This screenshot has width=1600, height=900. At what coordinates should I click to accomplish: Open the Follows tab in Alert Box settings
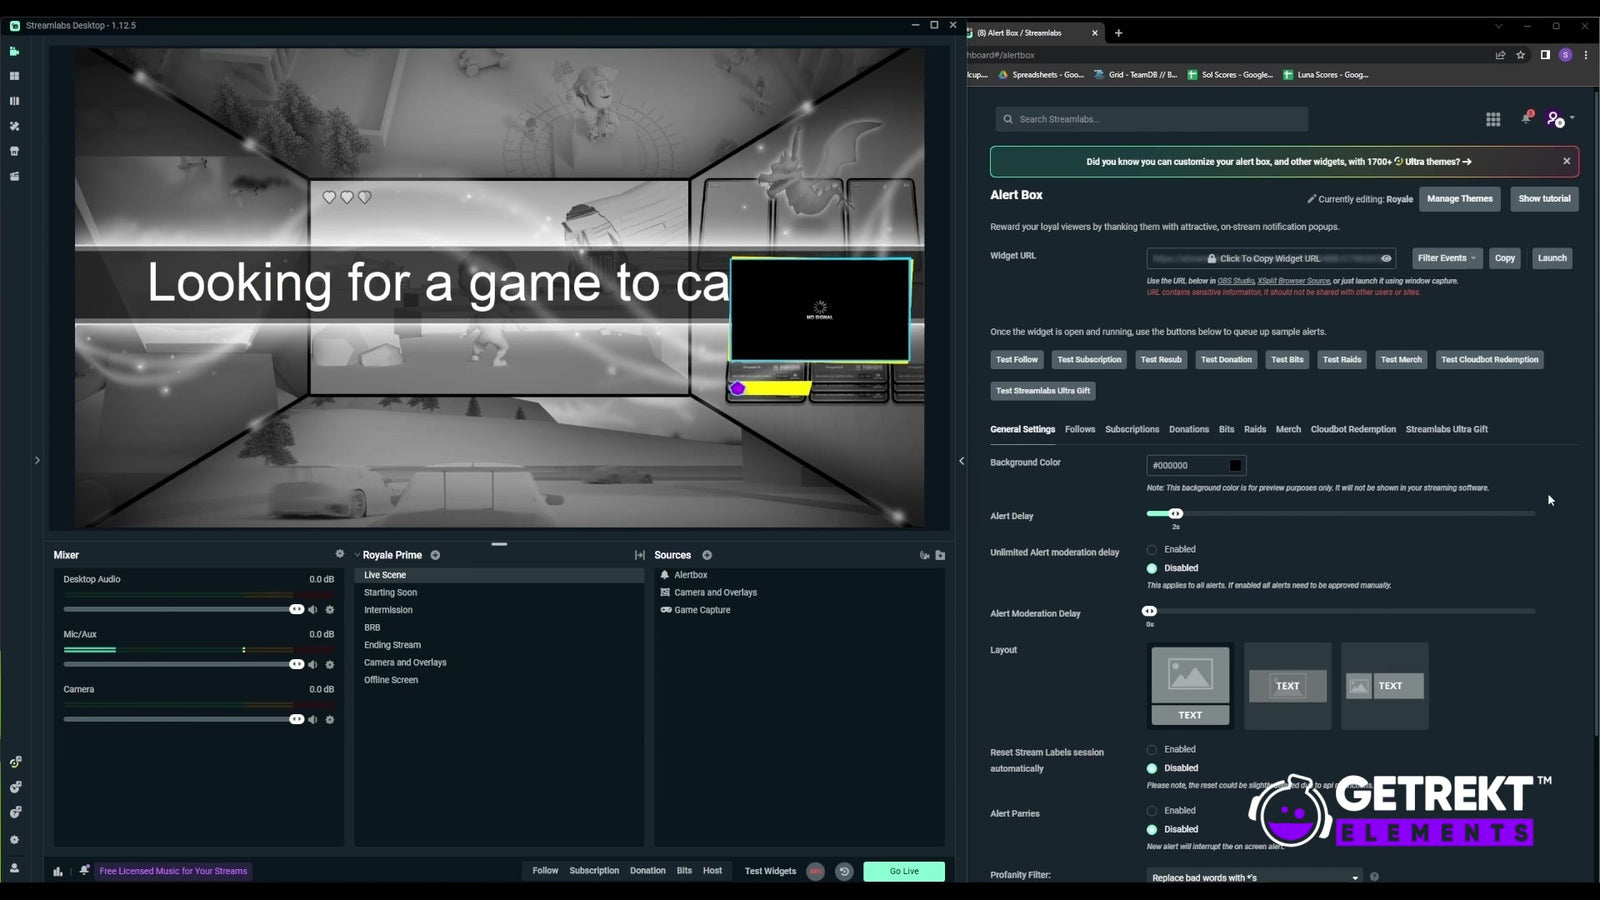tap(1079, 429)
